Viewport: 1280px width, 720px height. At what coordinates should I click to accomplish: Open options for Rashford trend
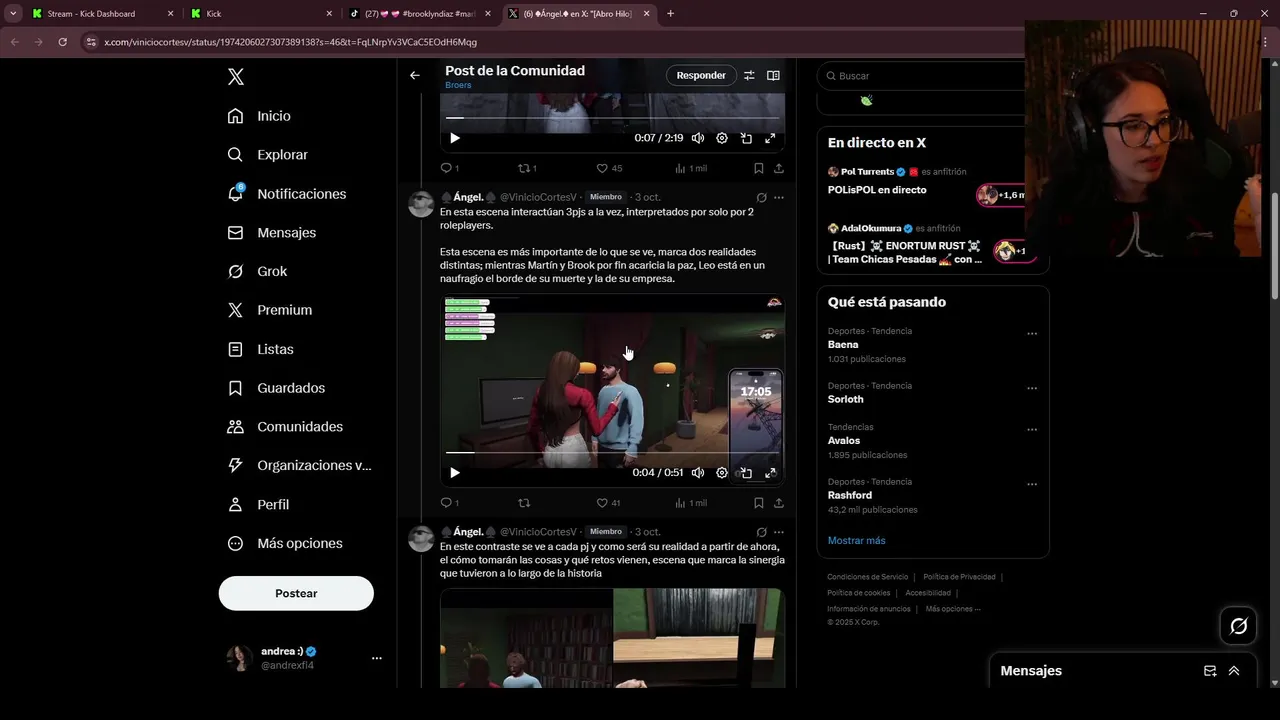(x=1032, y=485)
